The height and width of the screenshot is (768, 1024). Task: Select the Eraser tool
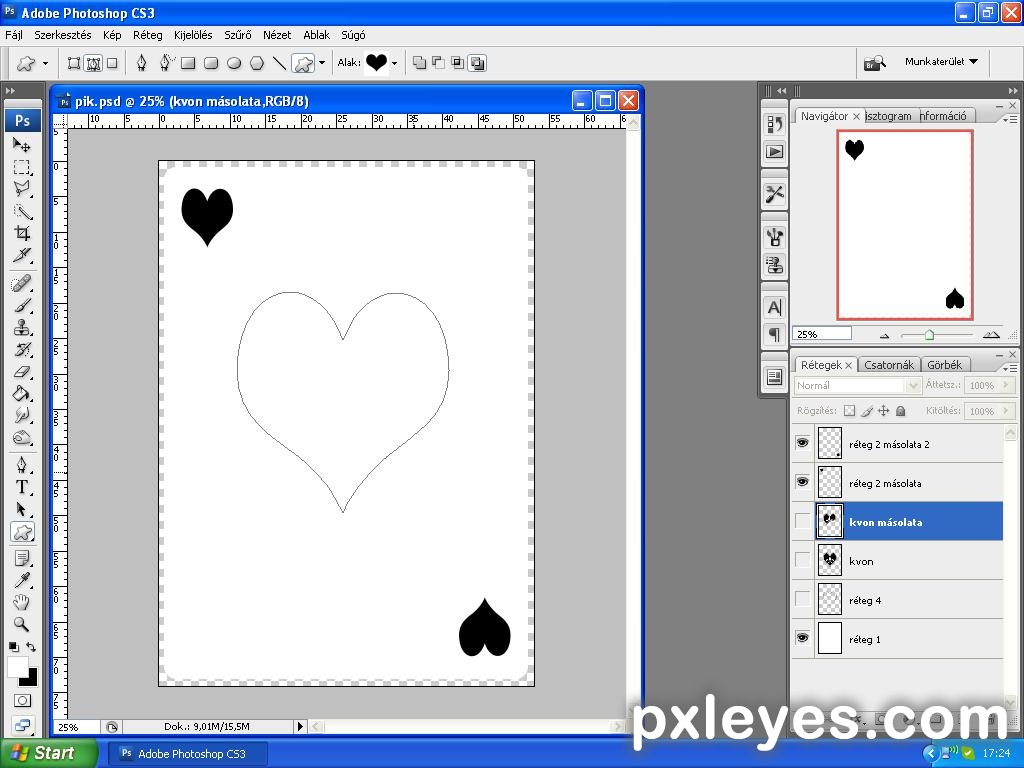[x=22, y=372]
